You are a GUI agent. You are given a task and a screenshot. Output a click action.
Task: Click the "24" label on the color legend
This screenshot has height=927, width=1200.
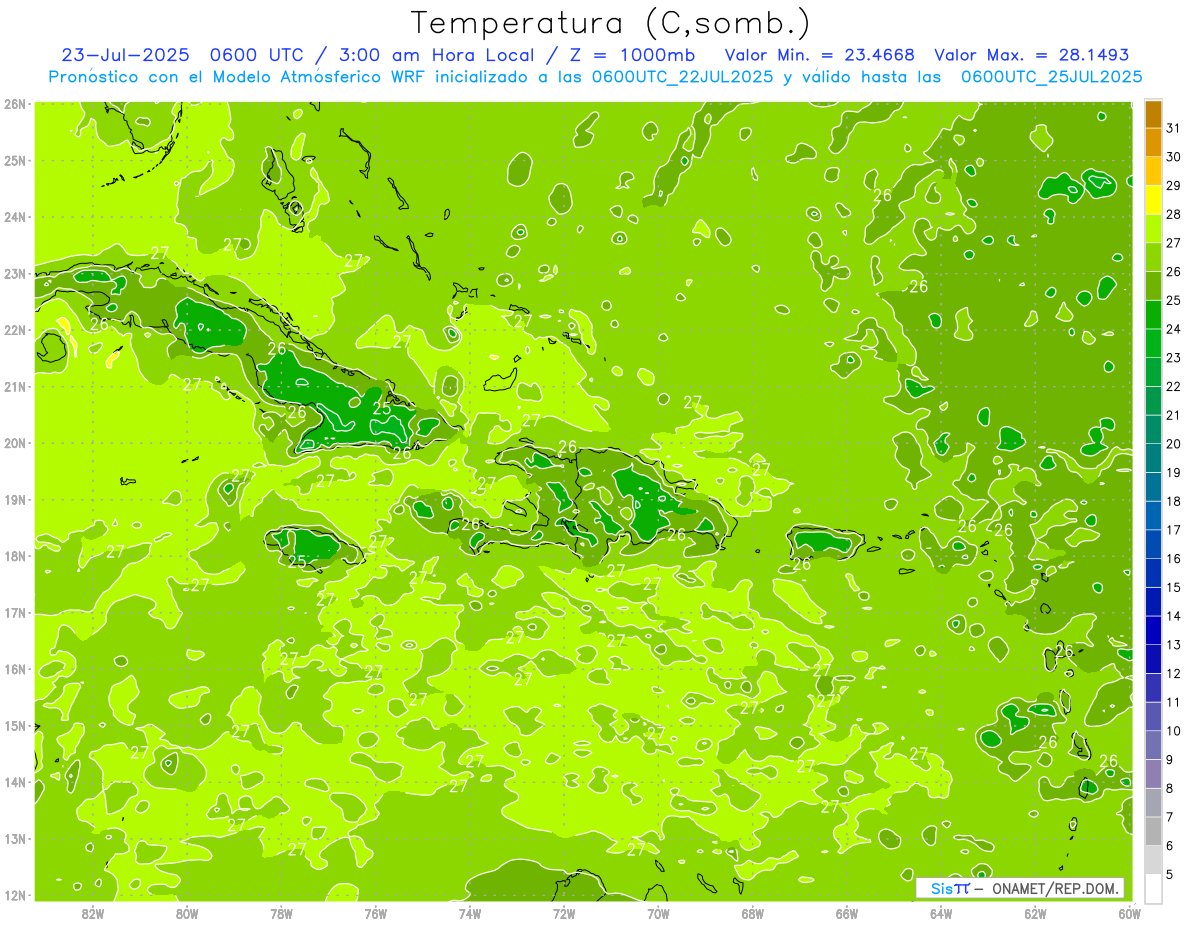click(x=1173, y=329)
